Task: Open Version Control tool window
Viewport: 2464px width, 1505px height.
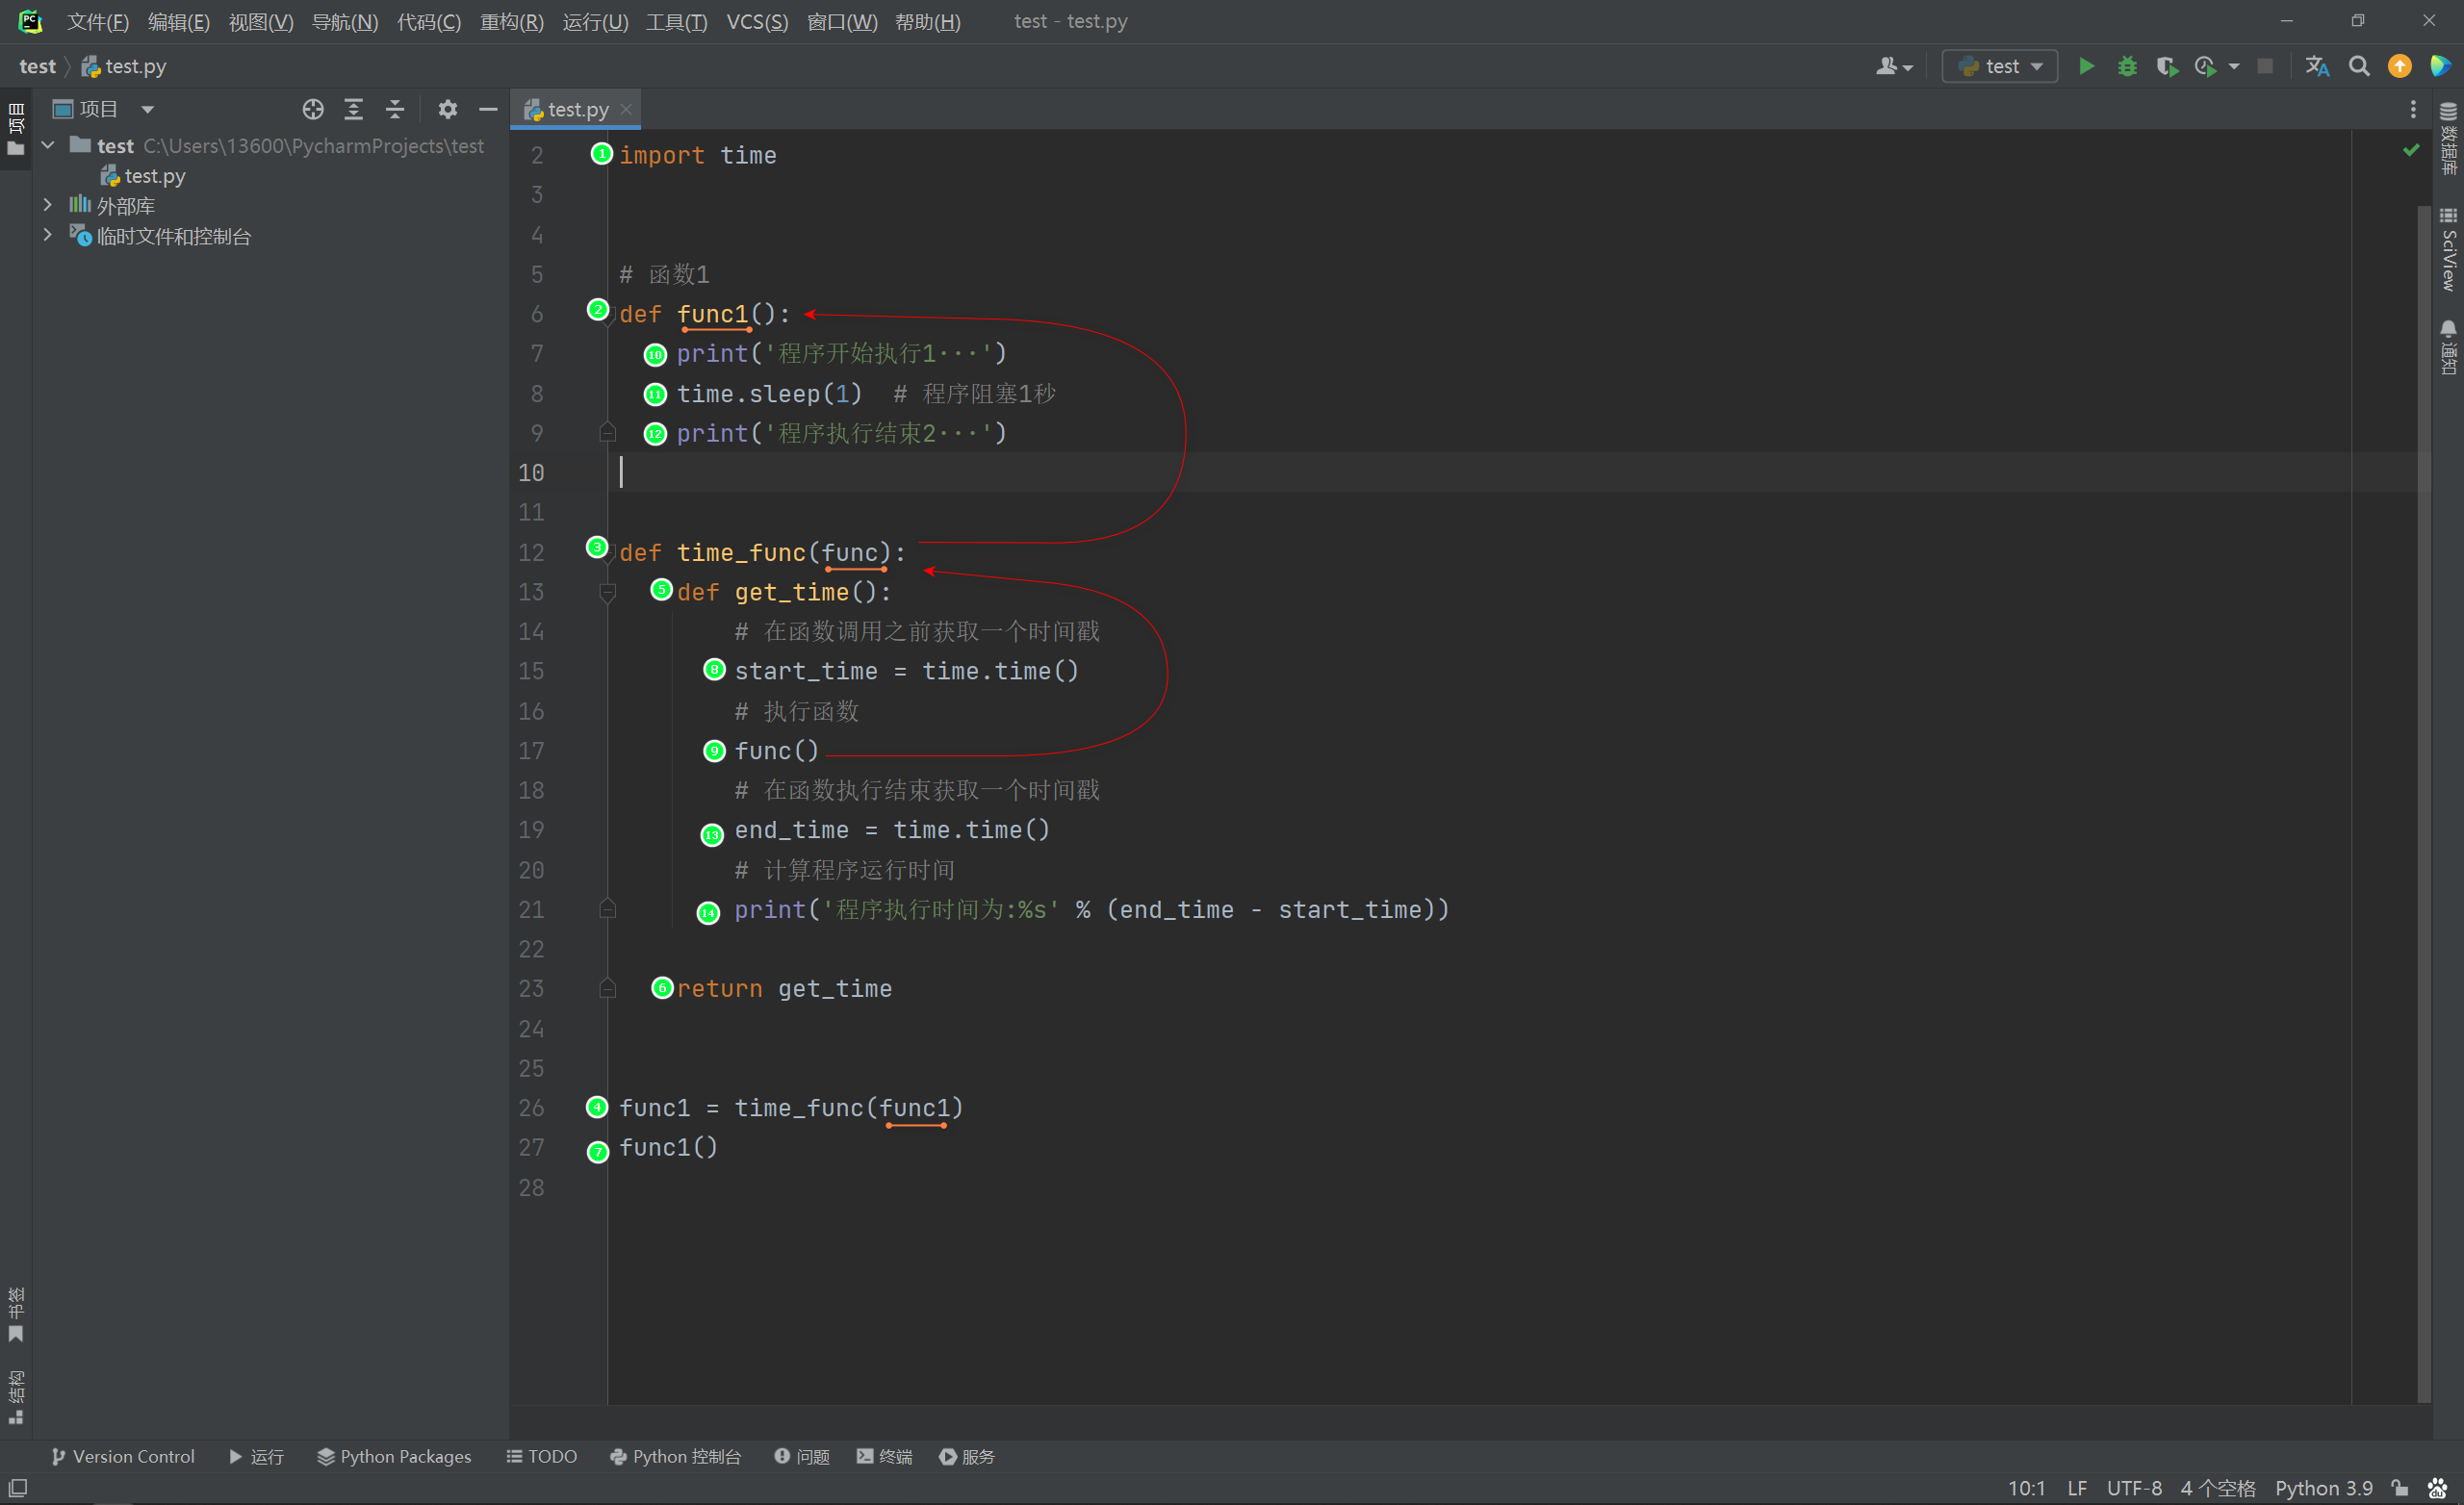Action: (123, 1456)
